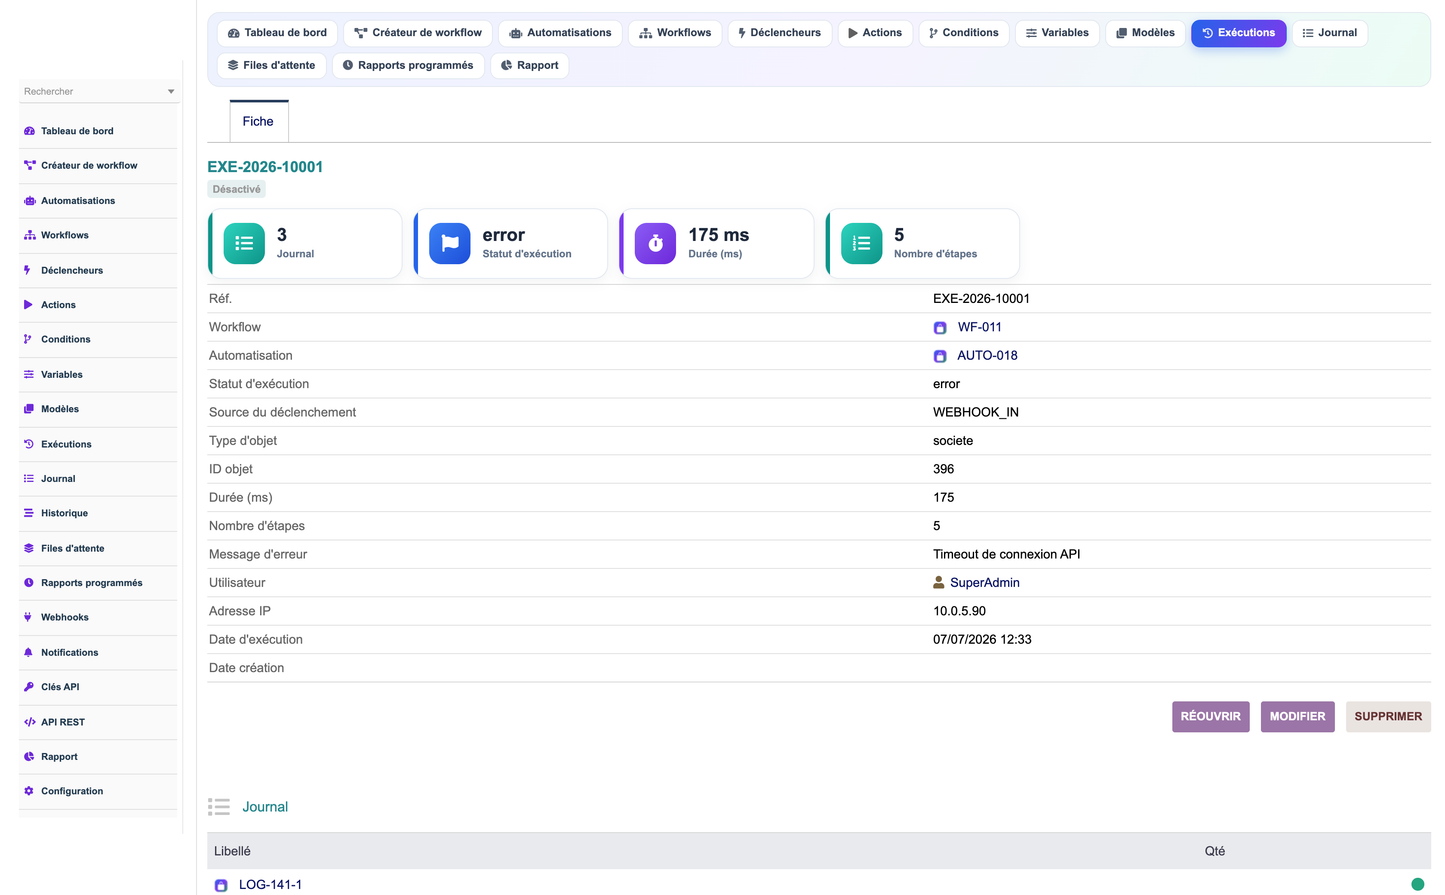1445x895 pixels.
Task: Open Créateur de workflow in sidebar
Action: coord(89,166)
